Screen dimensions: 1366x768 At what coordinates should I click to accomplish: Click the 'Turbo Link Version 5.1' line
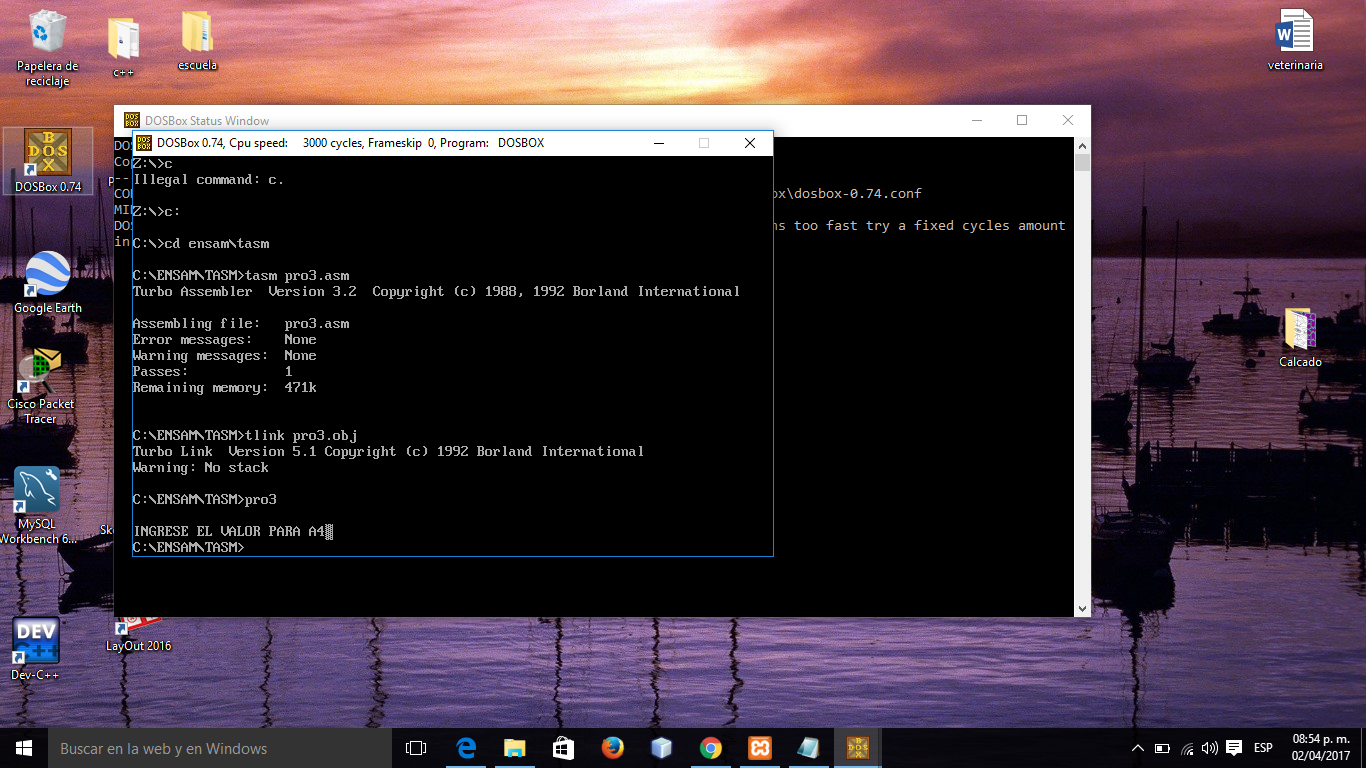click(x=389, y=452)
